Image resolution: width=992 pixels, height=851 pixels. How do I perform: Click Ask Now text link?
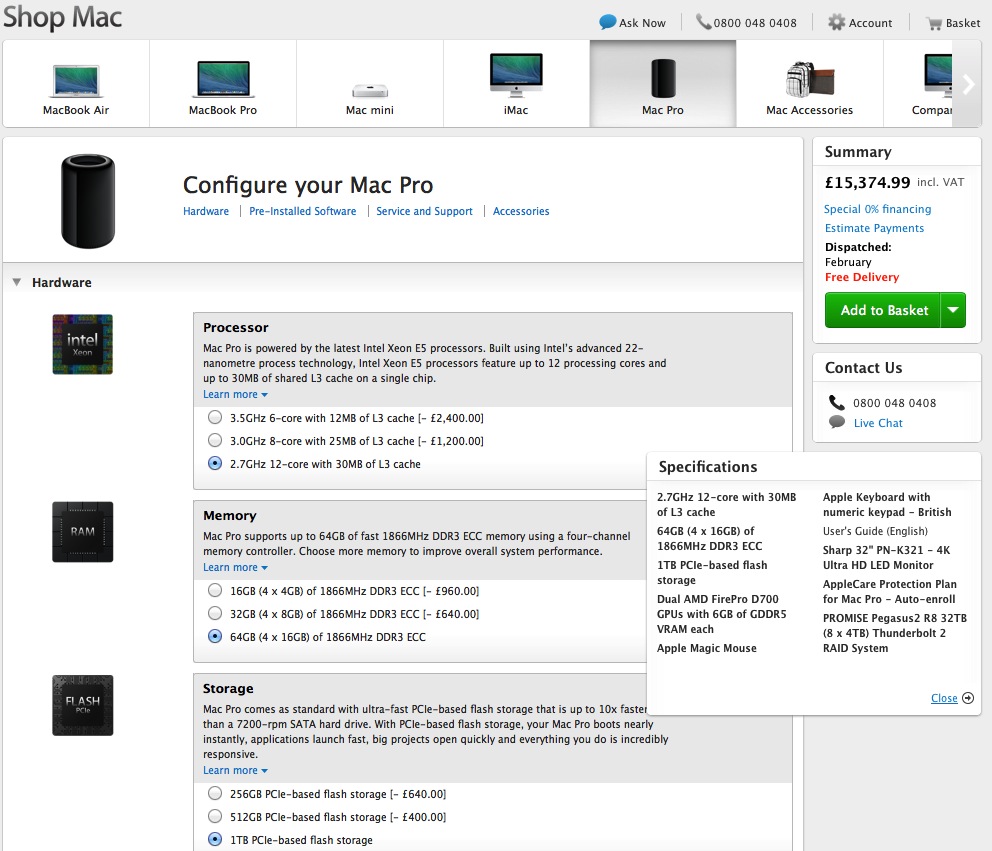[642, 23]
